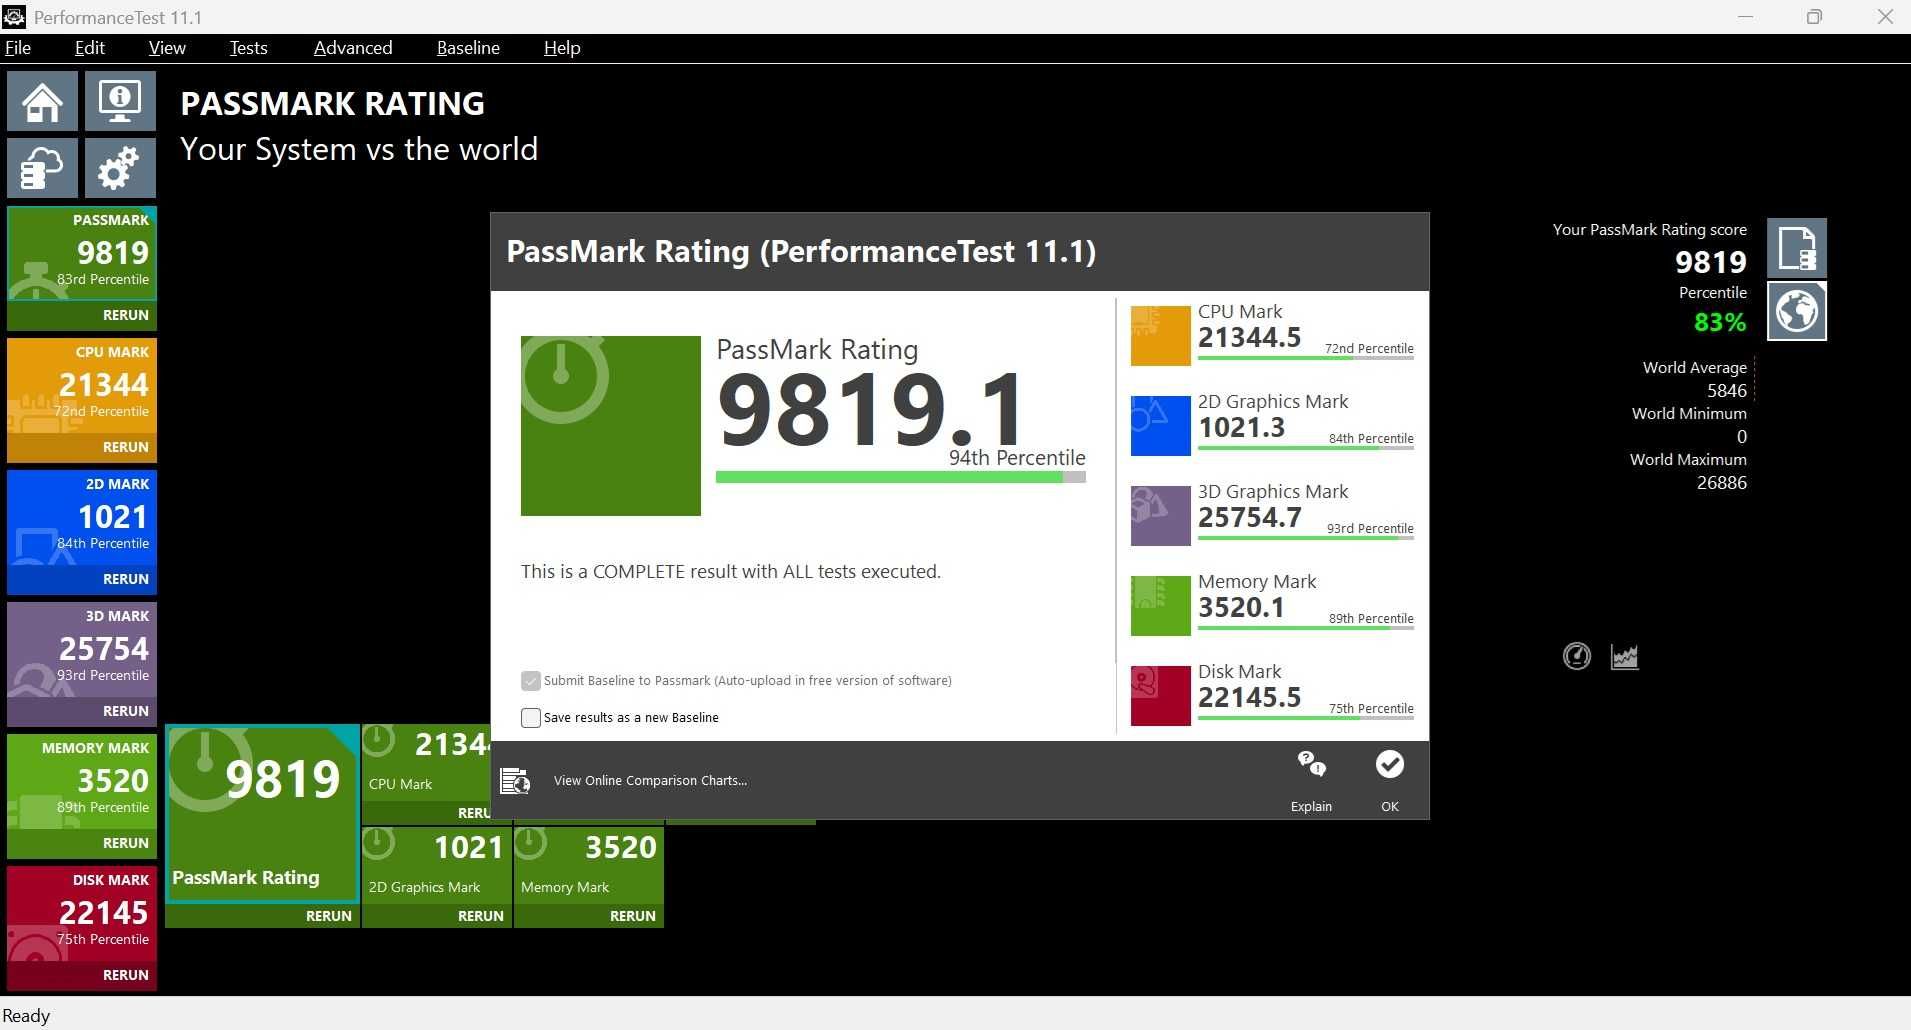Select the DISK MARK 22145 sidebar tile
This screenshot has width=1911, height=1030.
click(x=82, y=914)
